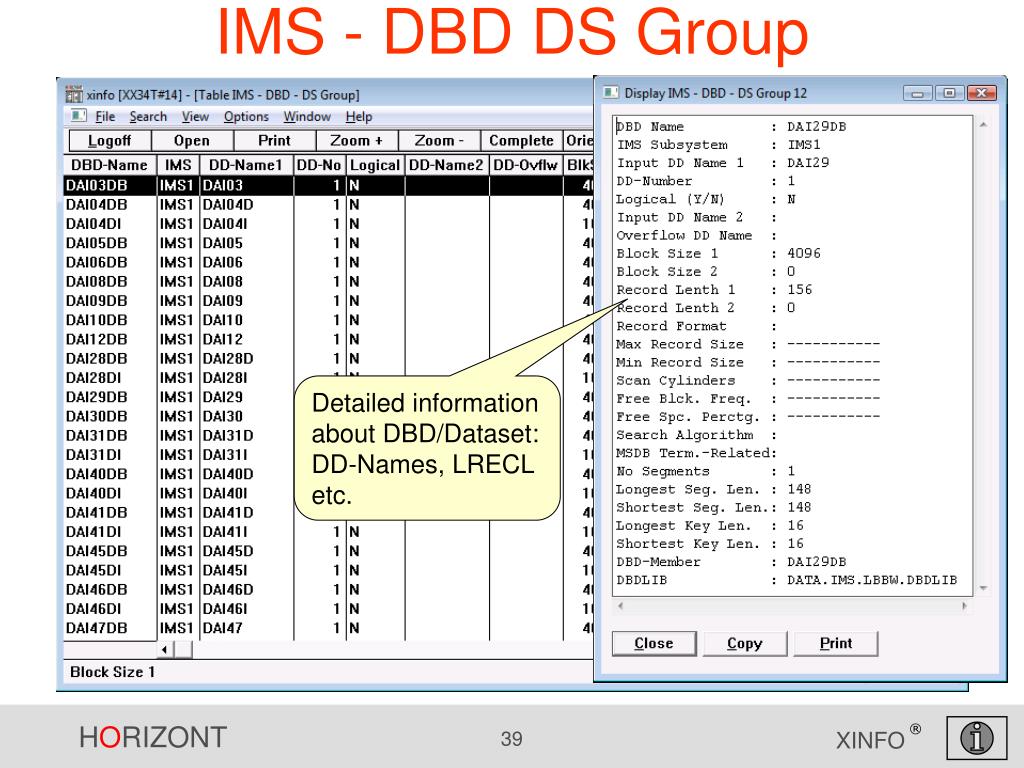Sort by the DBD-Name column header
The height and width of the screenshot is (768, 1024).
[109, 165]
